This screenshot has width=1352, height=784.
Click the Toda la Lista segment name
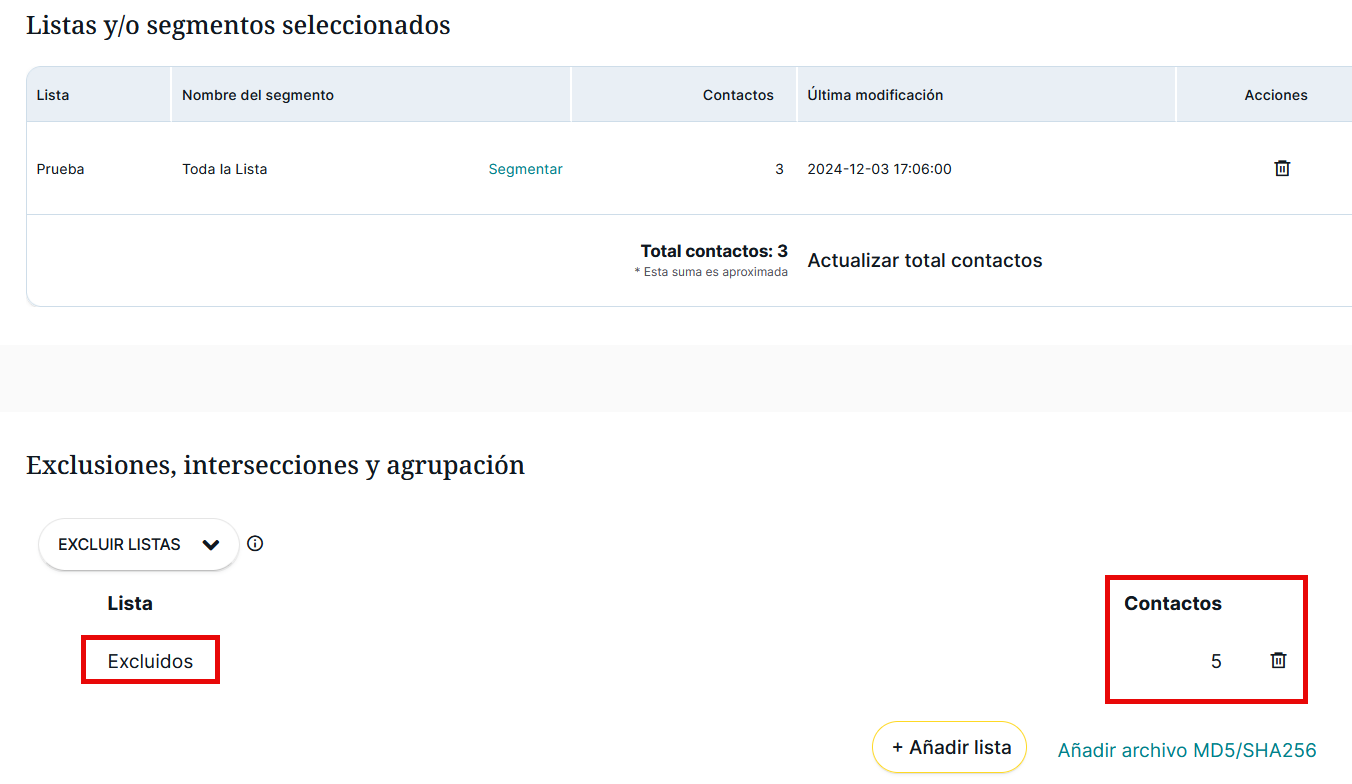pos(225,169)
